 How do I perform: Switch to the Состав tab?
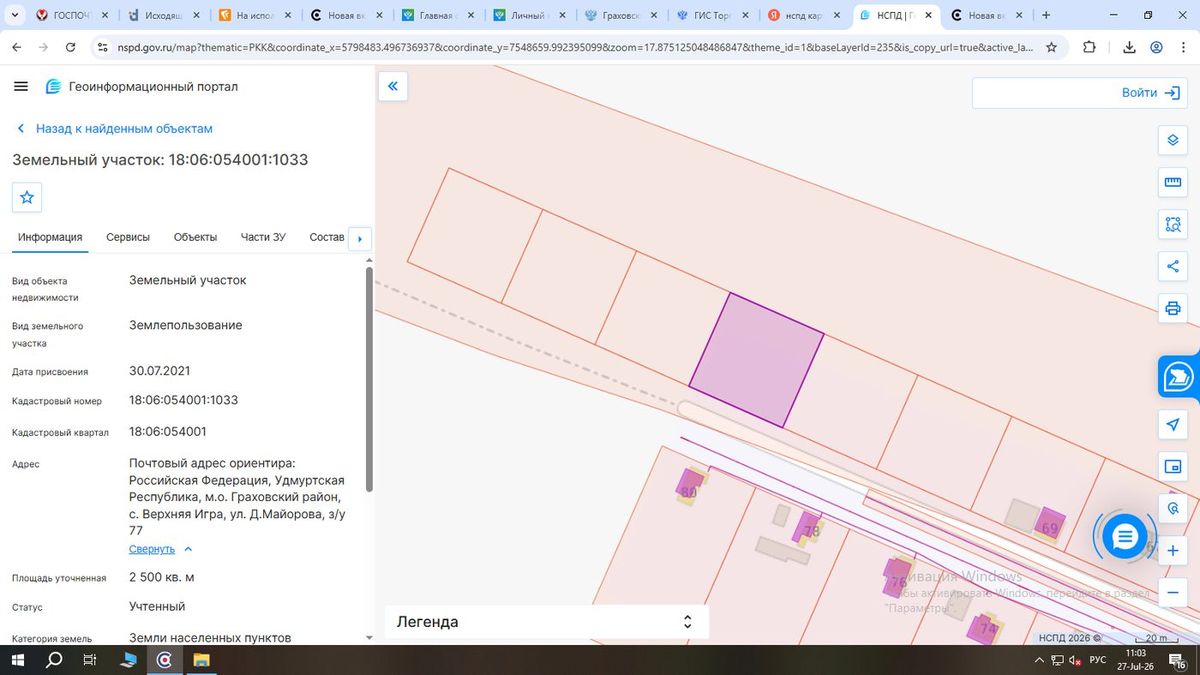[327, 237]
